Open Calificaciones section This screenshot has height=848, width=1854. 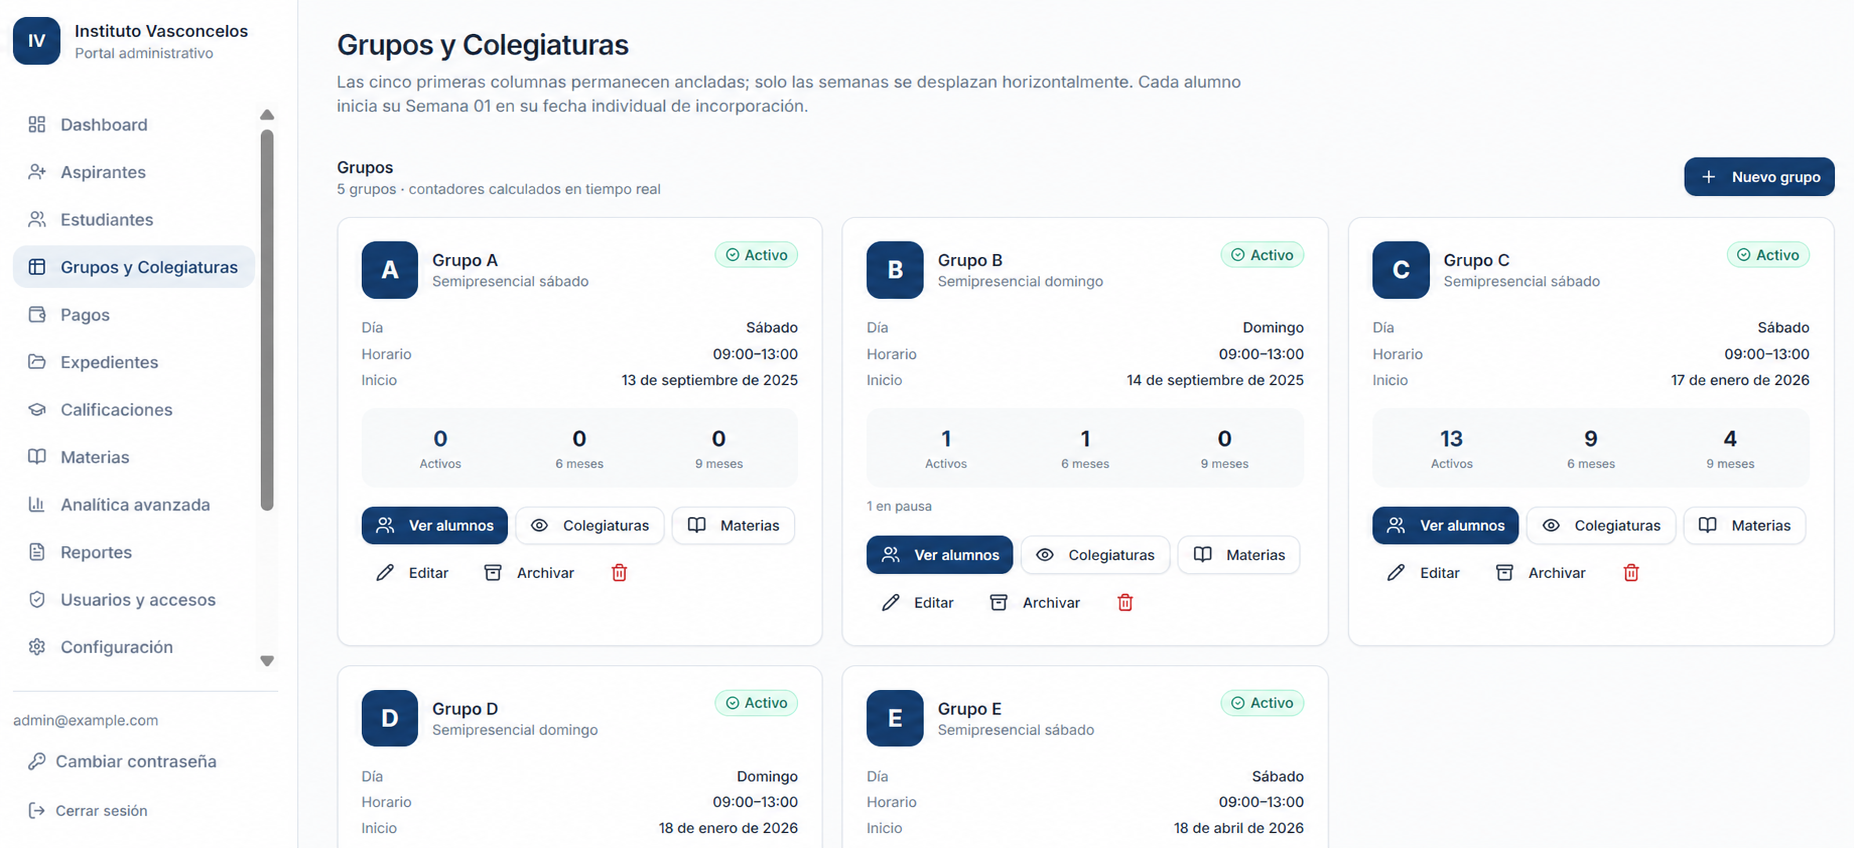134,410
